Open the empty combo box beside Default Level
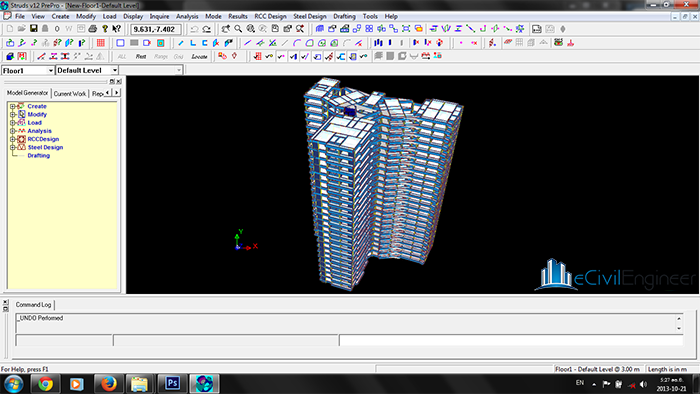 [179, 71]
